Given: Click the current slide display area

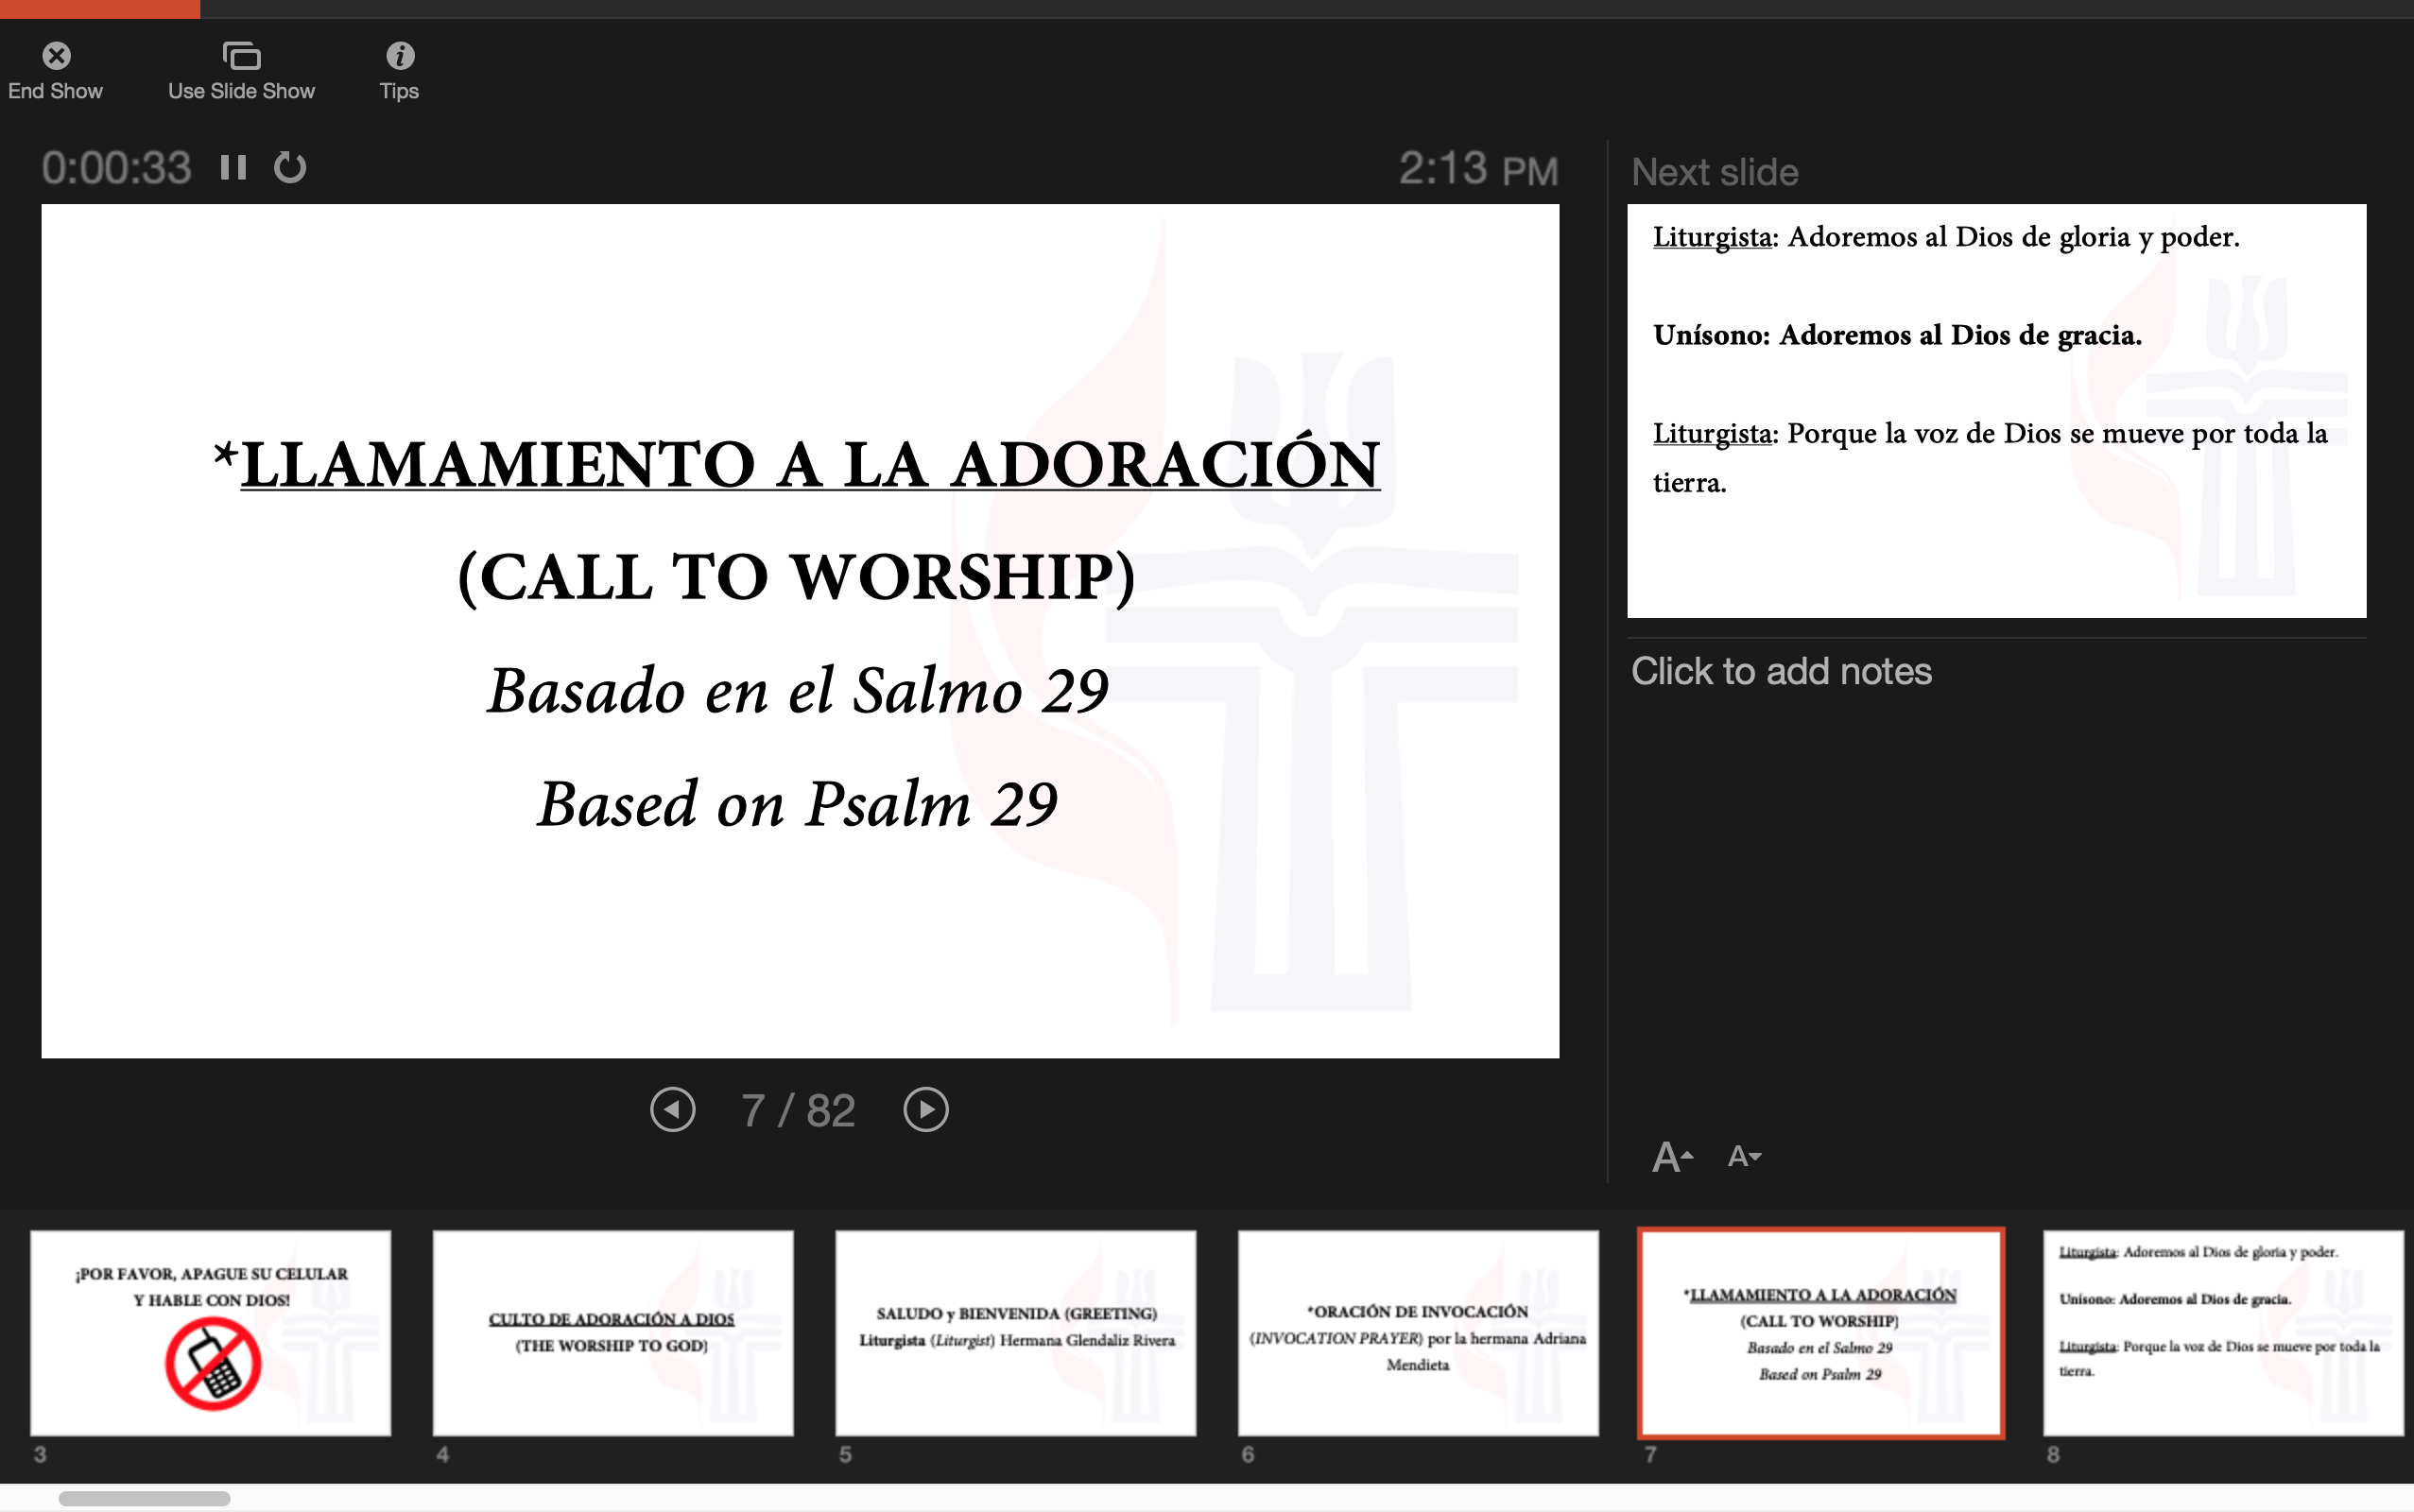Looking at the screenshot, I should click(x=800, y=630).
